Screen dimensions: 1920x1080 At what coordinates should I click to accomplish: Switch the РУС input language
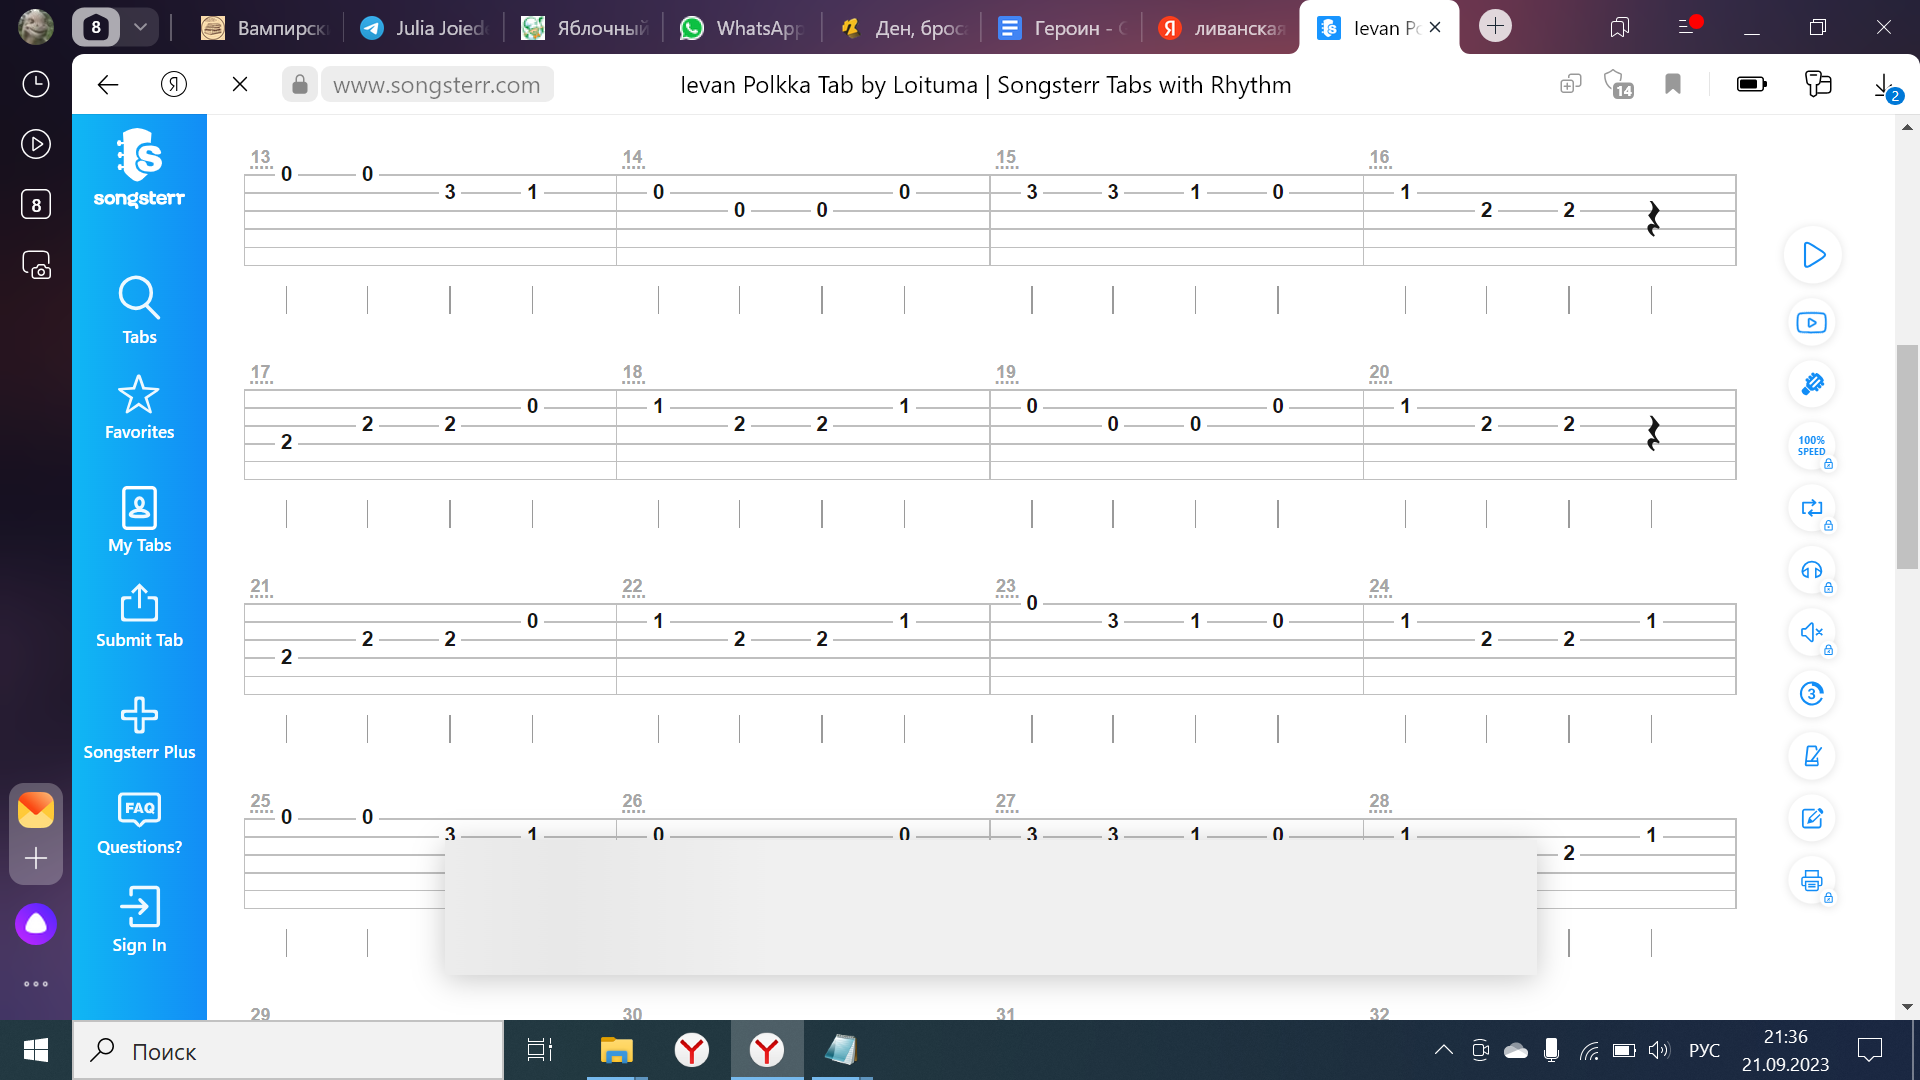(1704, 1050)
